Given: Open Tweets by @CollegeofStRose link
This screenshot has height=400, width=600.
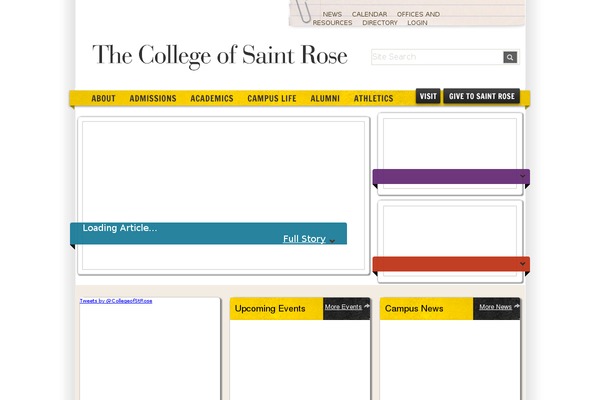Looking at the screenshot, I should (x=116, y=301).
